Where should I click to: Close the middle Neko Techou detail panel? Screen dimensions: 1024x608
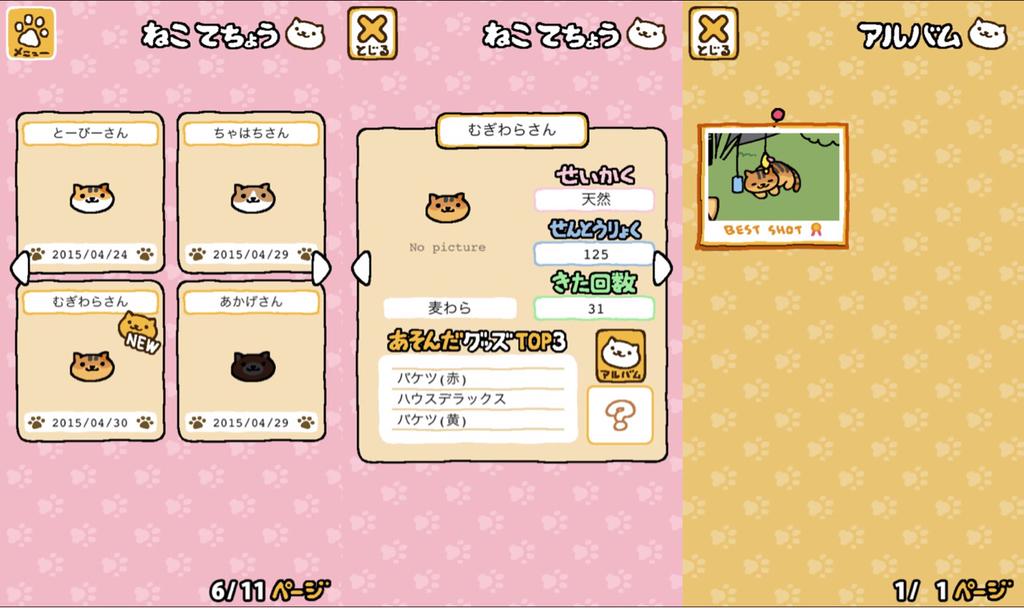372,33
